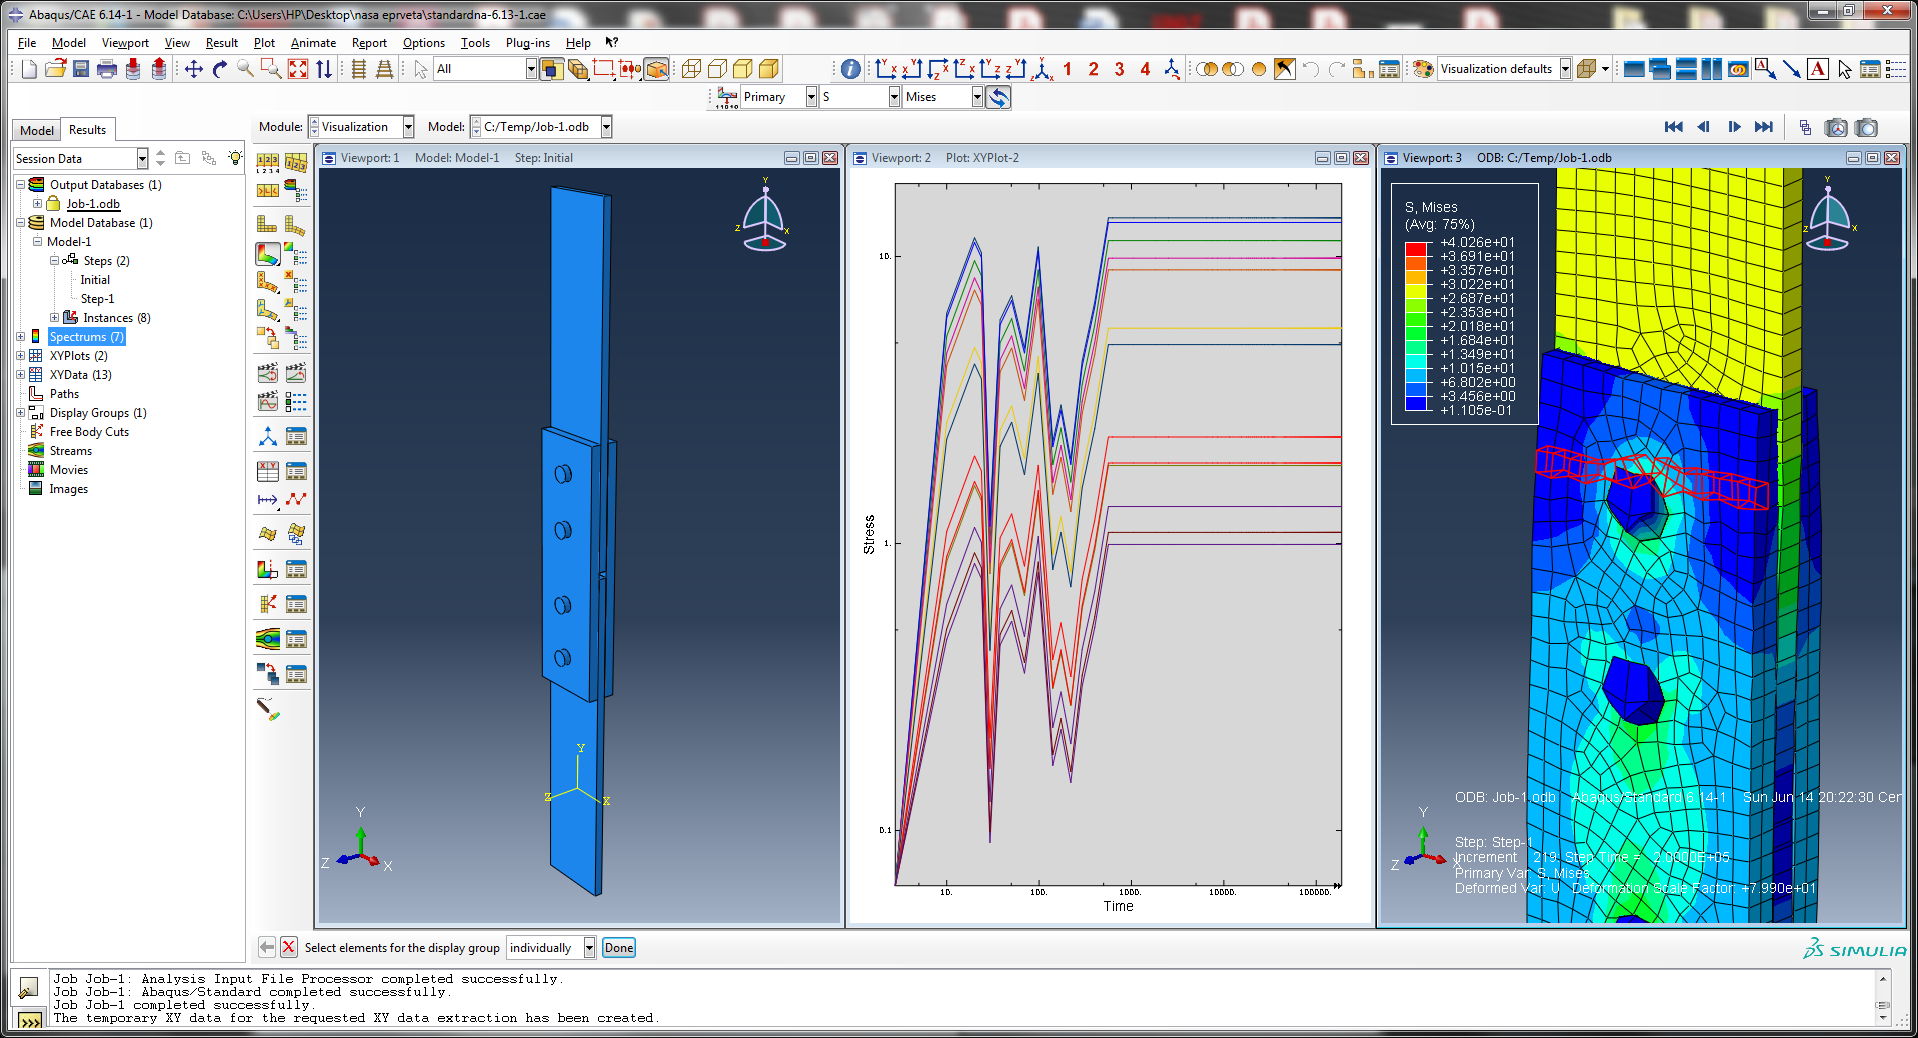Switch to the Model tab
The width and height of the screenshot is (1918, 1038).
37,130
